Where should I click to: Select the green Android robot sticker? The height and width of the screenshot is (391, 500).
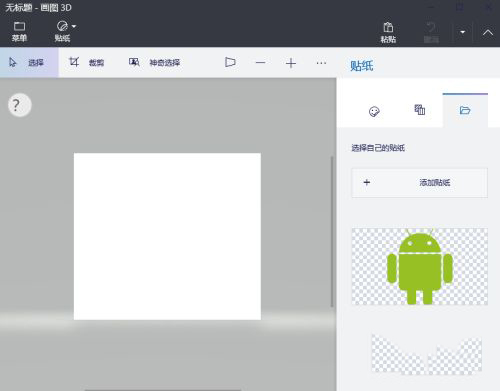coord(420,266)
